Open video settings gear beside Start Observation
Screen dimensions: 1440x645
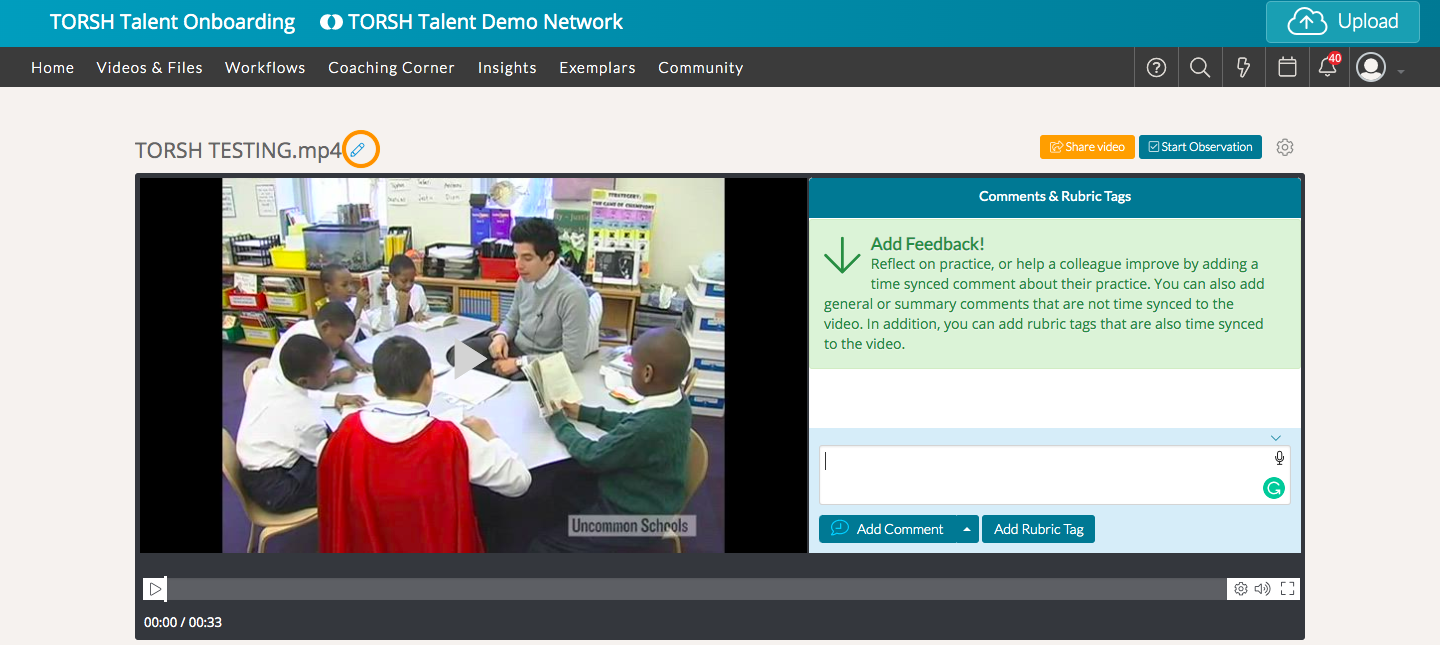(1285, 147)
